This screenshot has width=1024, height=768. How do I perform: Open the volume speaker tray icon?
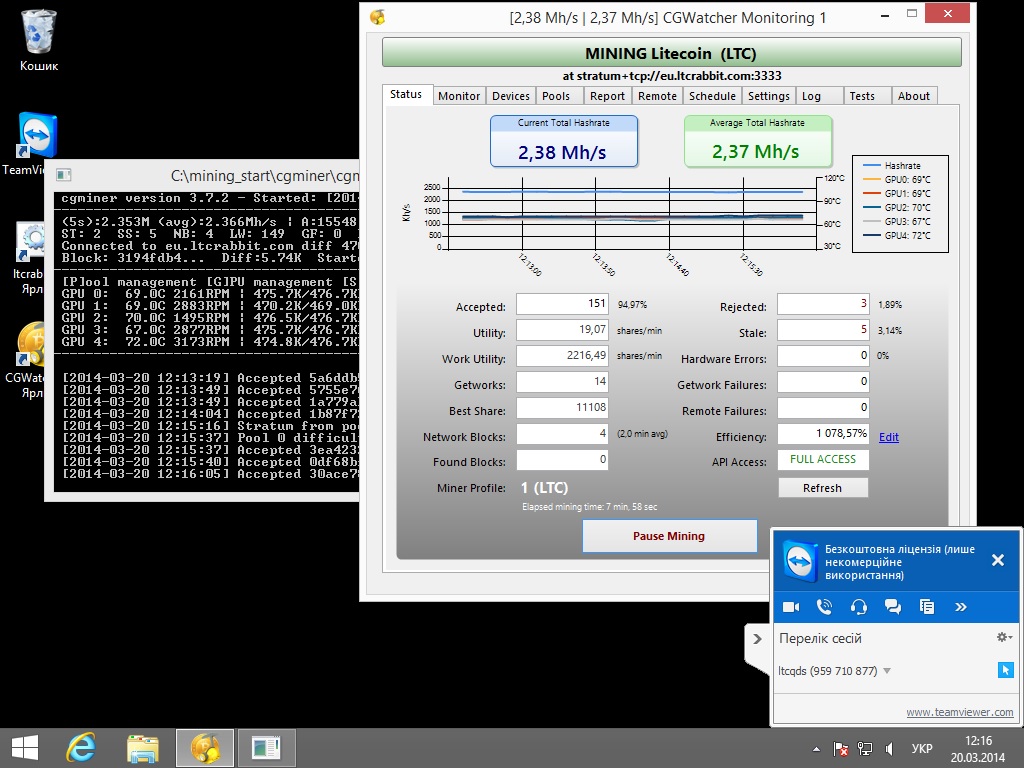click(x=889, y=748)
